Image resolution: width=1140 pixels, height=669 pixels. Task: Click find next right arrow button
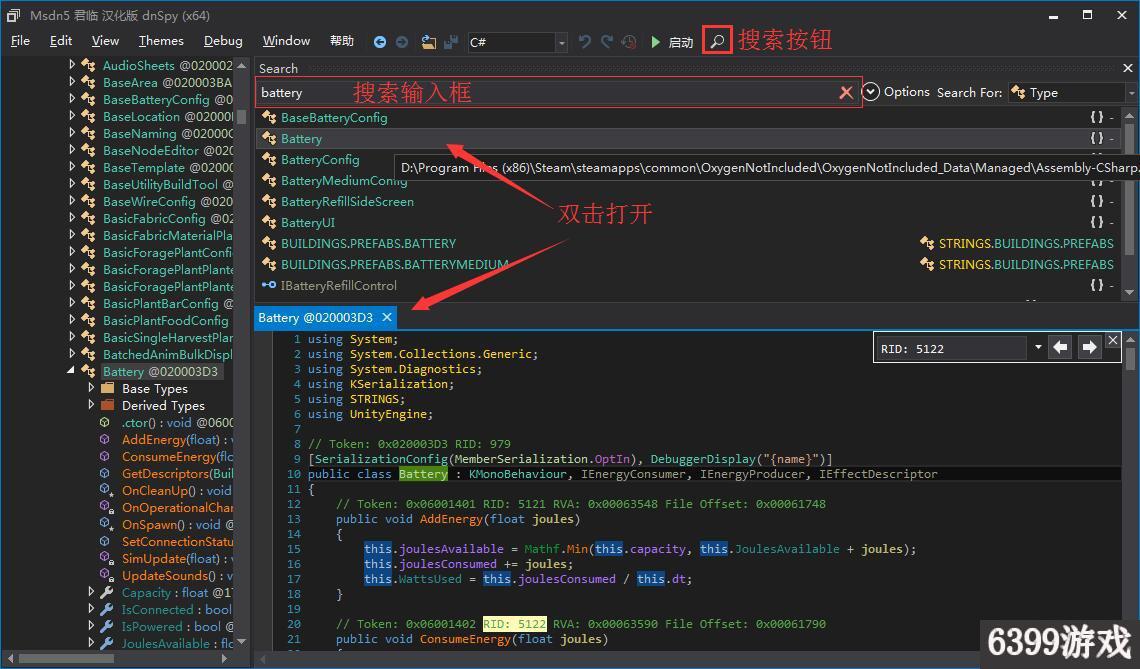[1089, 348]
